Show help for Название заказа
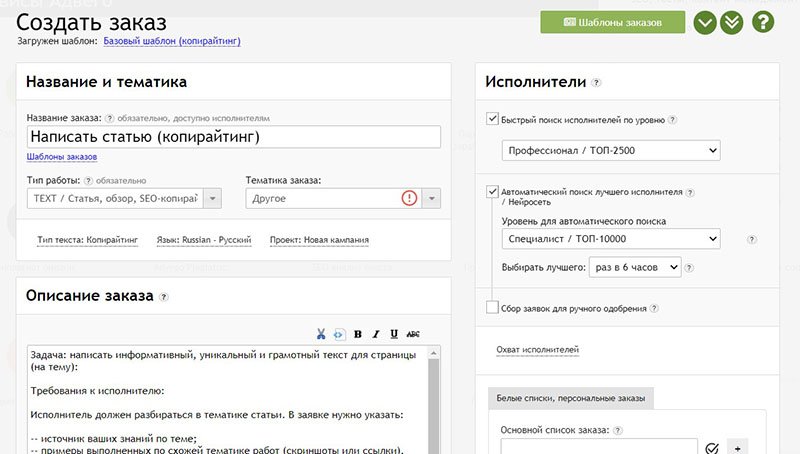800x454 pixels. (x=109, y=118)
